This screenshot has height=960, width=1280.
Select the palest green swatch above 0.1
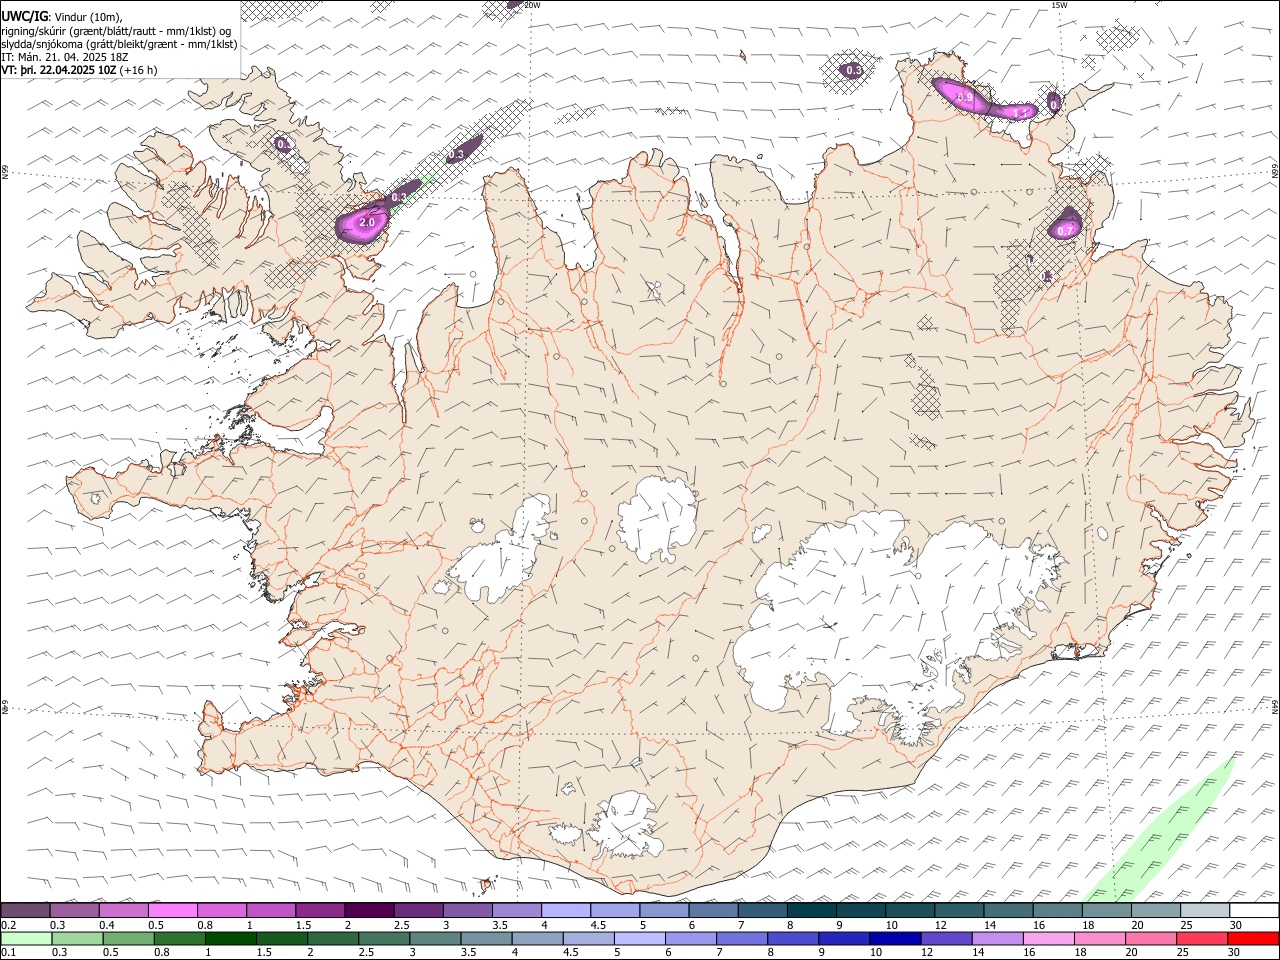(26, 938)
